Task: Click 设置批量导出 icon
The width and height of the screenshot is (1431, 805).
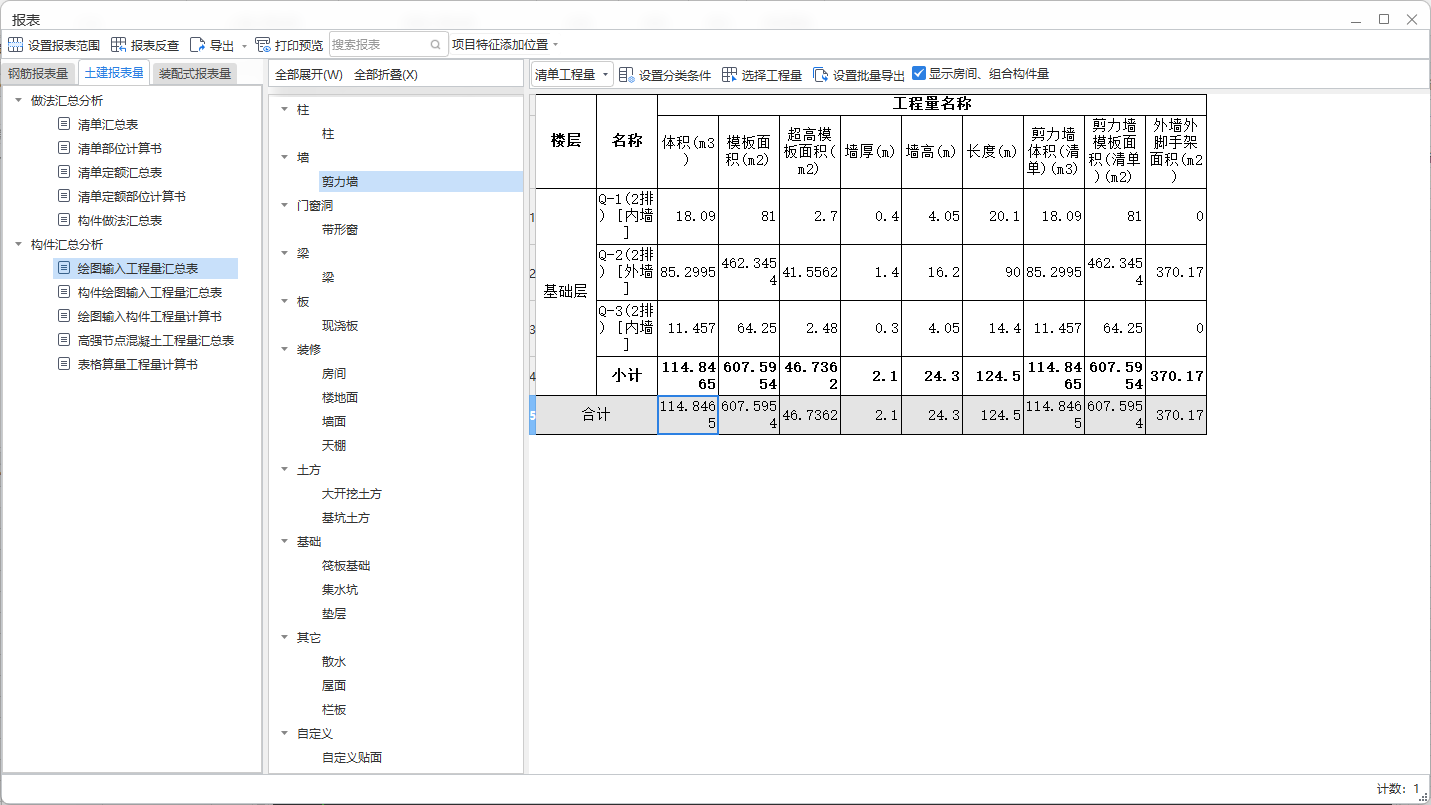Action: pos(820,75)
